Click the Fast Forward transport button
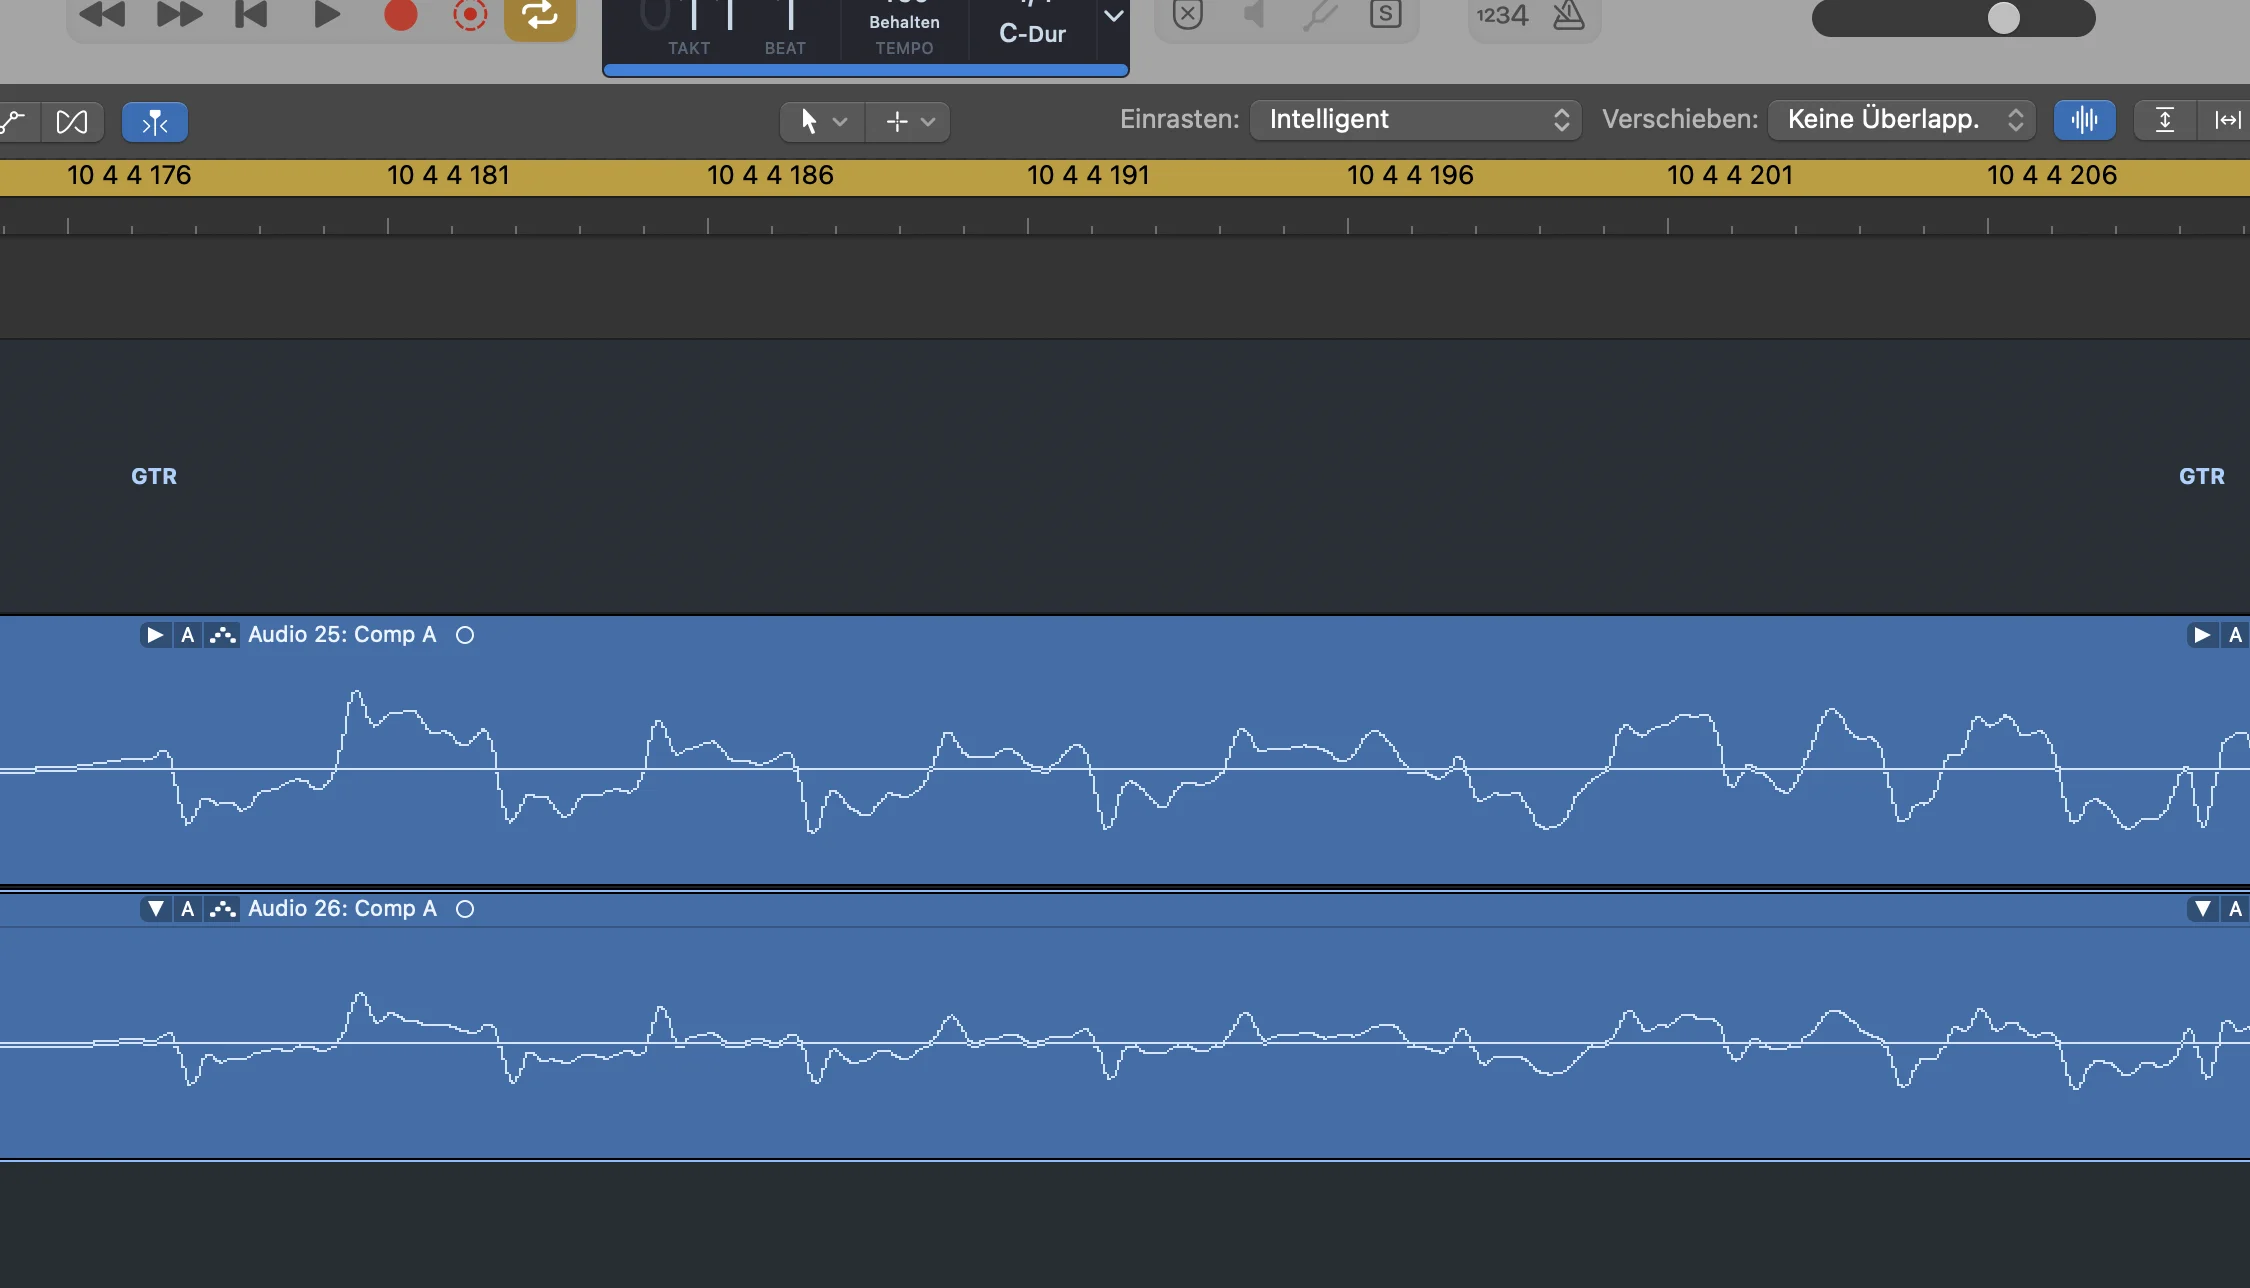 [180, 14]
